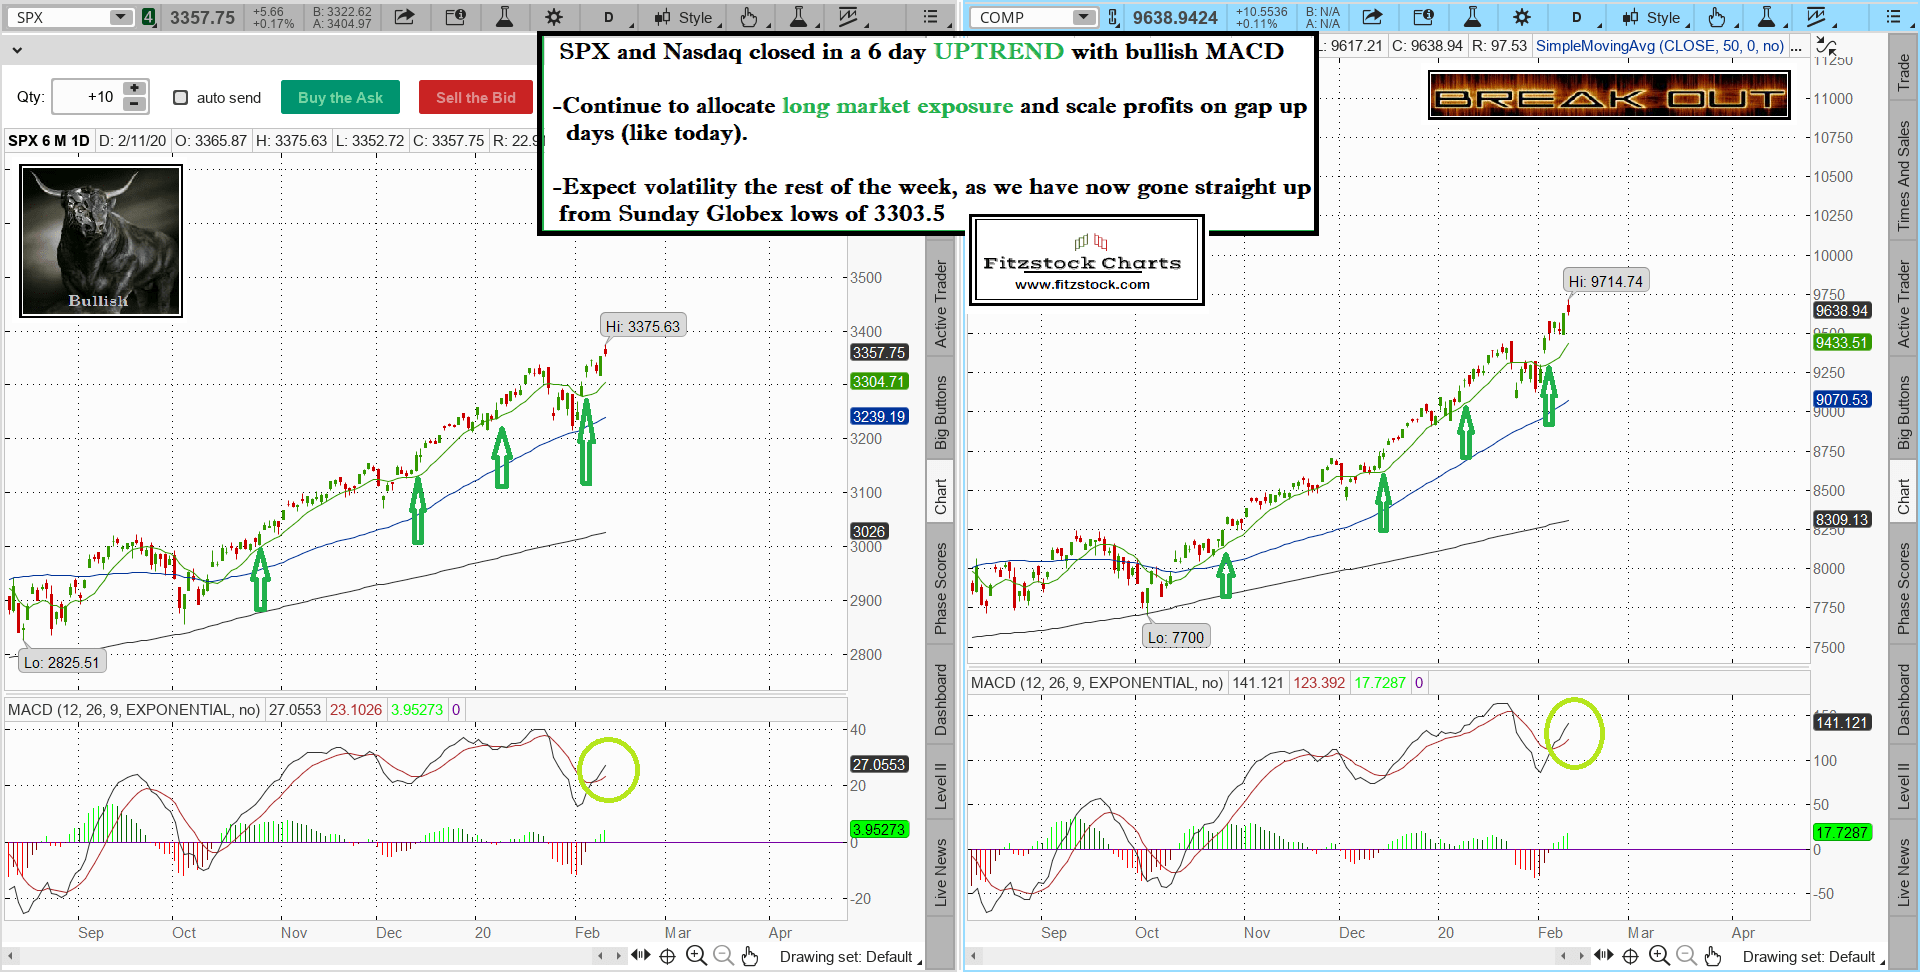
Task: Open the Times And Sales side tab
Action: pos(1903,175)
